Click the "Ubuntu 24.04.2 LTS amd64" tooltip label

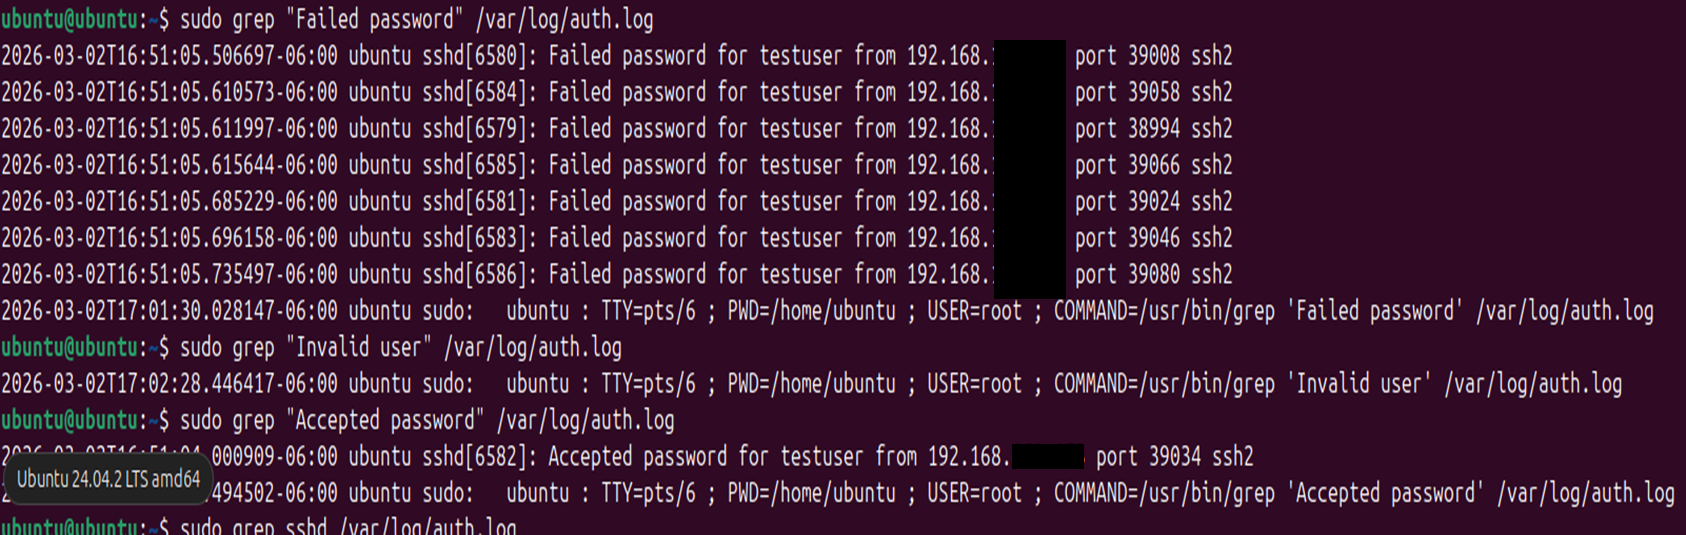[x=108, y=479]
